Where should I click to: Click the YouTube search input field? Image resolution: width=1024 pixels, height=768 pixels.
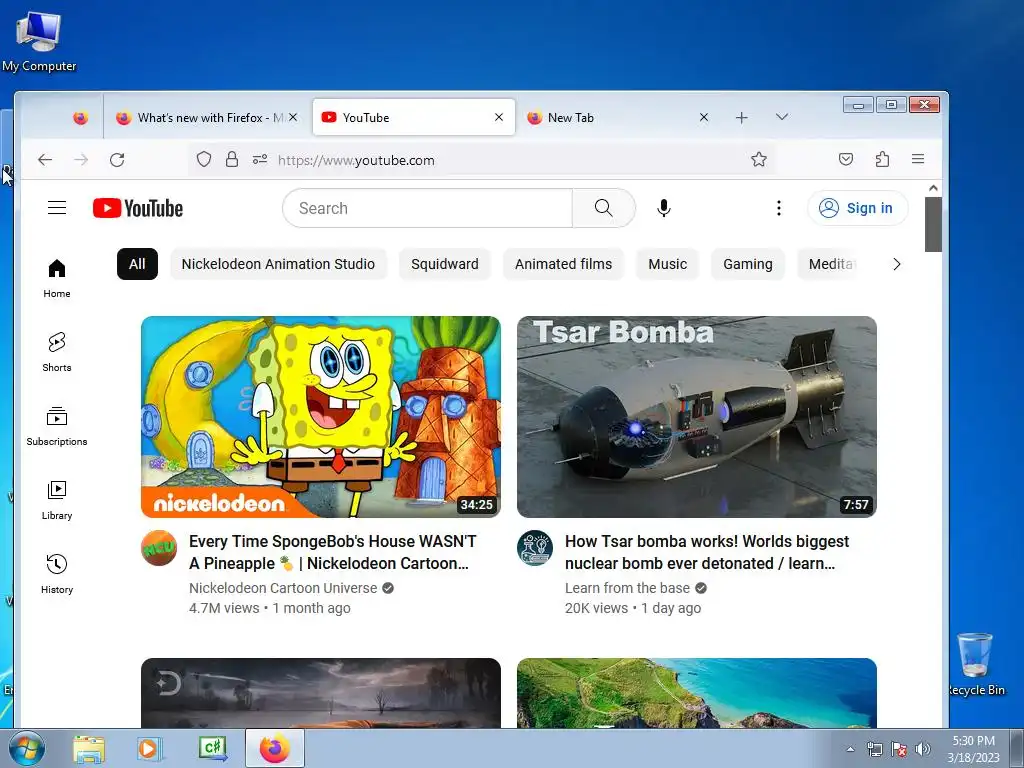click(428, 208)
